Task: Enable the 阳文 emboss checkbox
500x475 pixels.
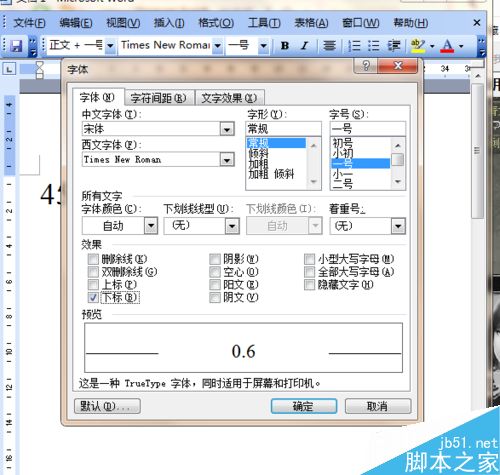Action: pos(215,285)
